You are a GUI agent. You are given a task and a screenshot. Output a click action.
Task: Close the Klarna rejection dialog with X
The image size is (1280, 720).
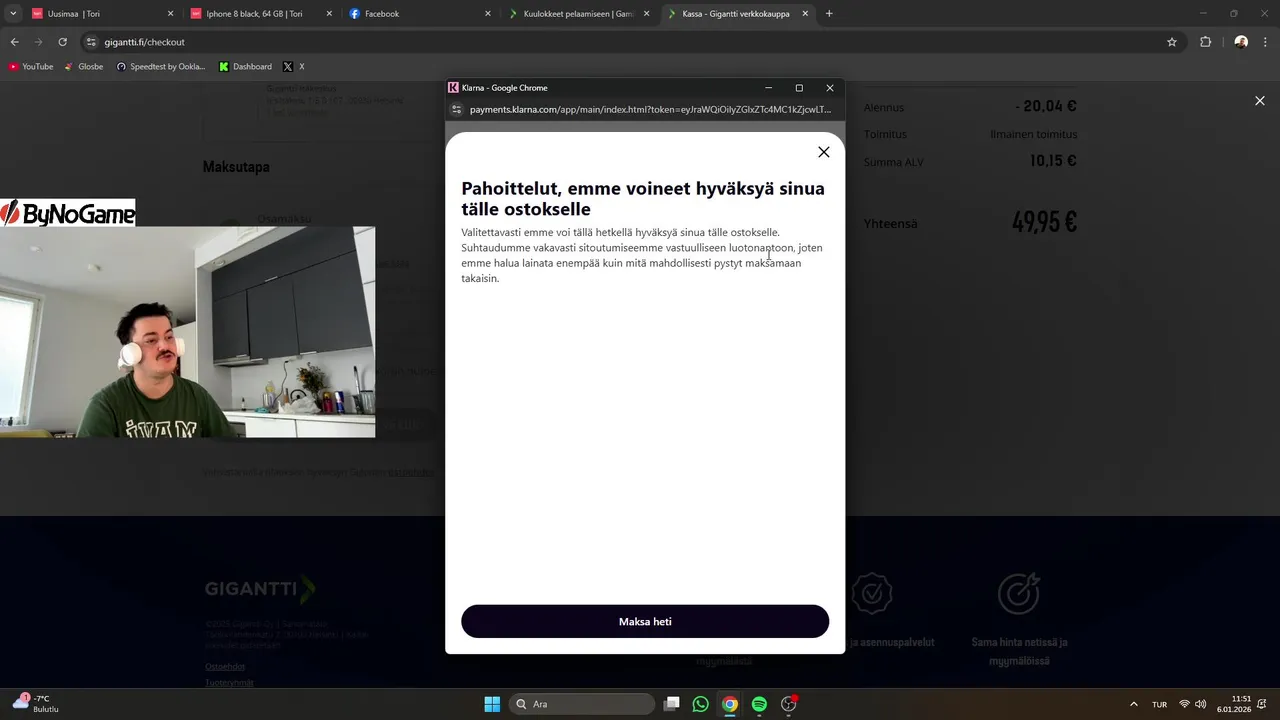pos(823,152)
